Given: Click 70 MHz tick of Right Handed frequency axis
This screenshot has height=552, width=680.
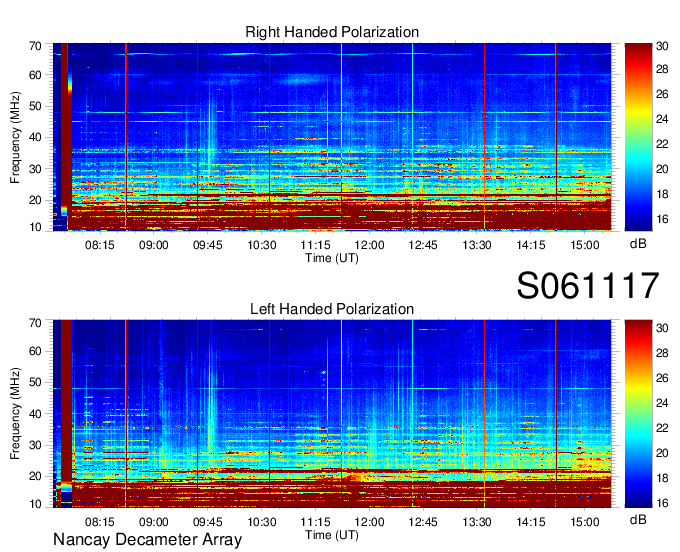Looking at the screenshot, I should click(x=35, y=46).
